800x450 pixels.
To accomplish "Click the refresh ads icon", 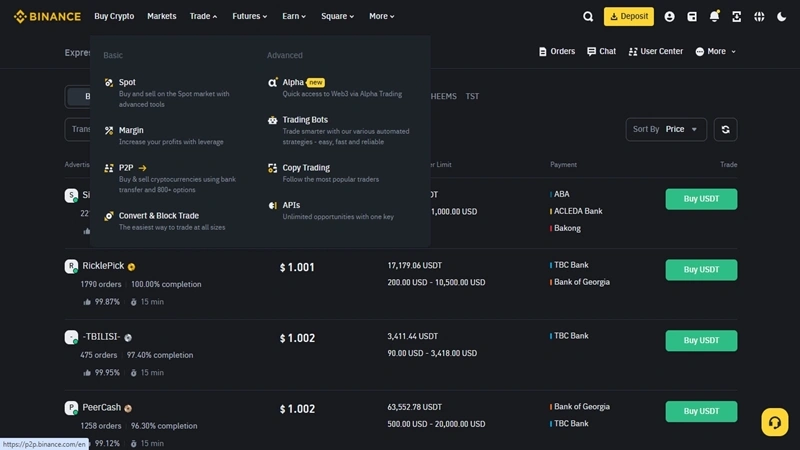I will pyautogui.click(x=726, y=130).
